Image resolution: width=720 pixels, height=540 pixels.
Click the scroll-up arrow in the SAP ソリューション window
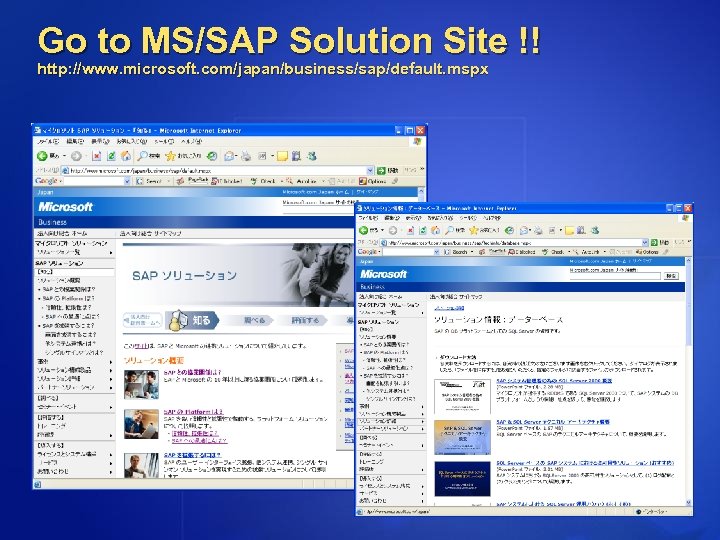[421, 191]
